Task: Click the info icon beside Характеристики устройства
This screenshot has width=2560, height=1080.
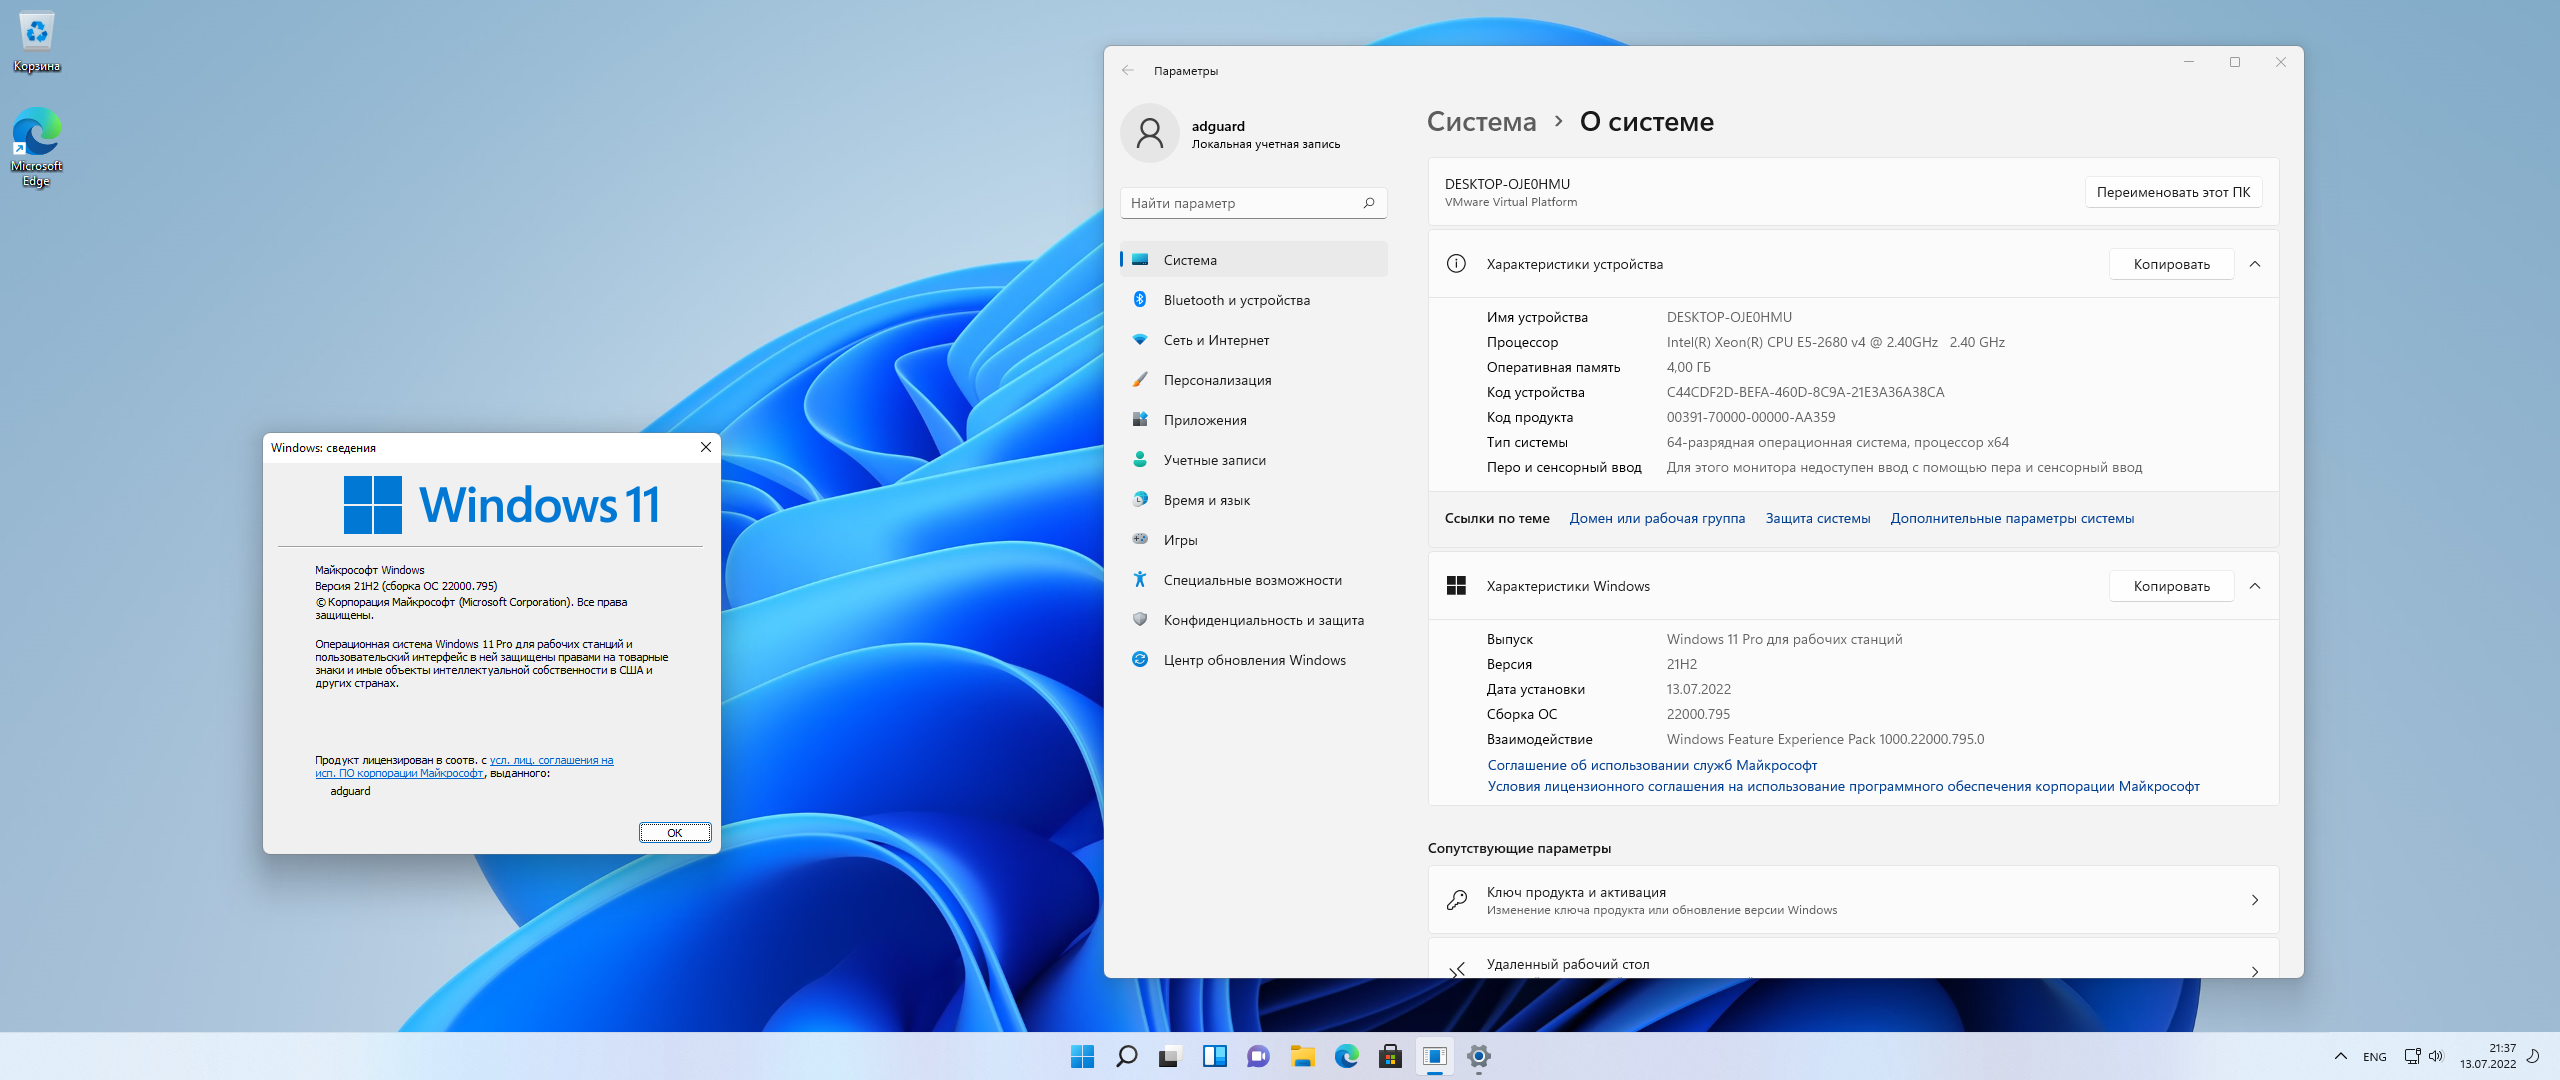Action: (x=1456, y=264)
